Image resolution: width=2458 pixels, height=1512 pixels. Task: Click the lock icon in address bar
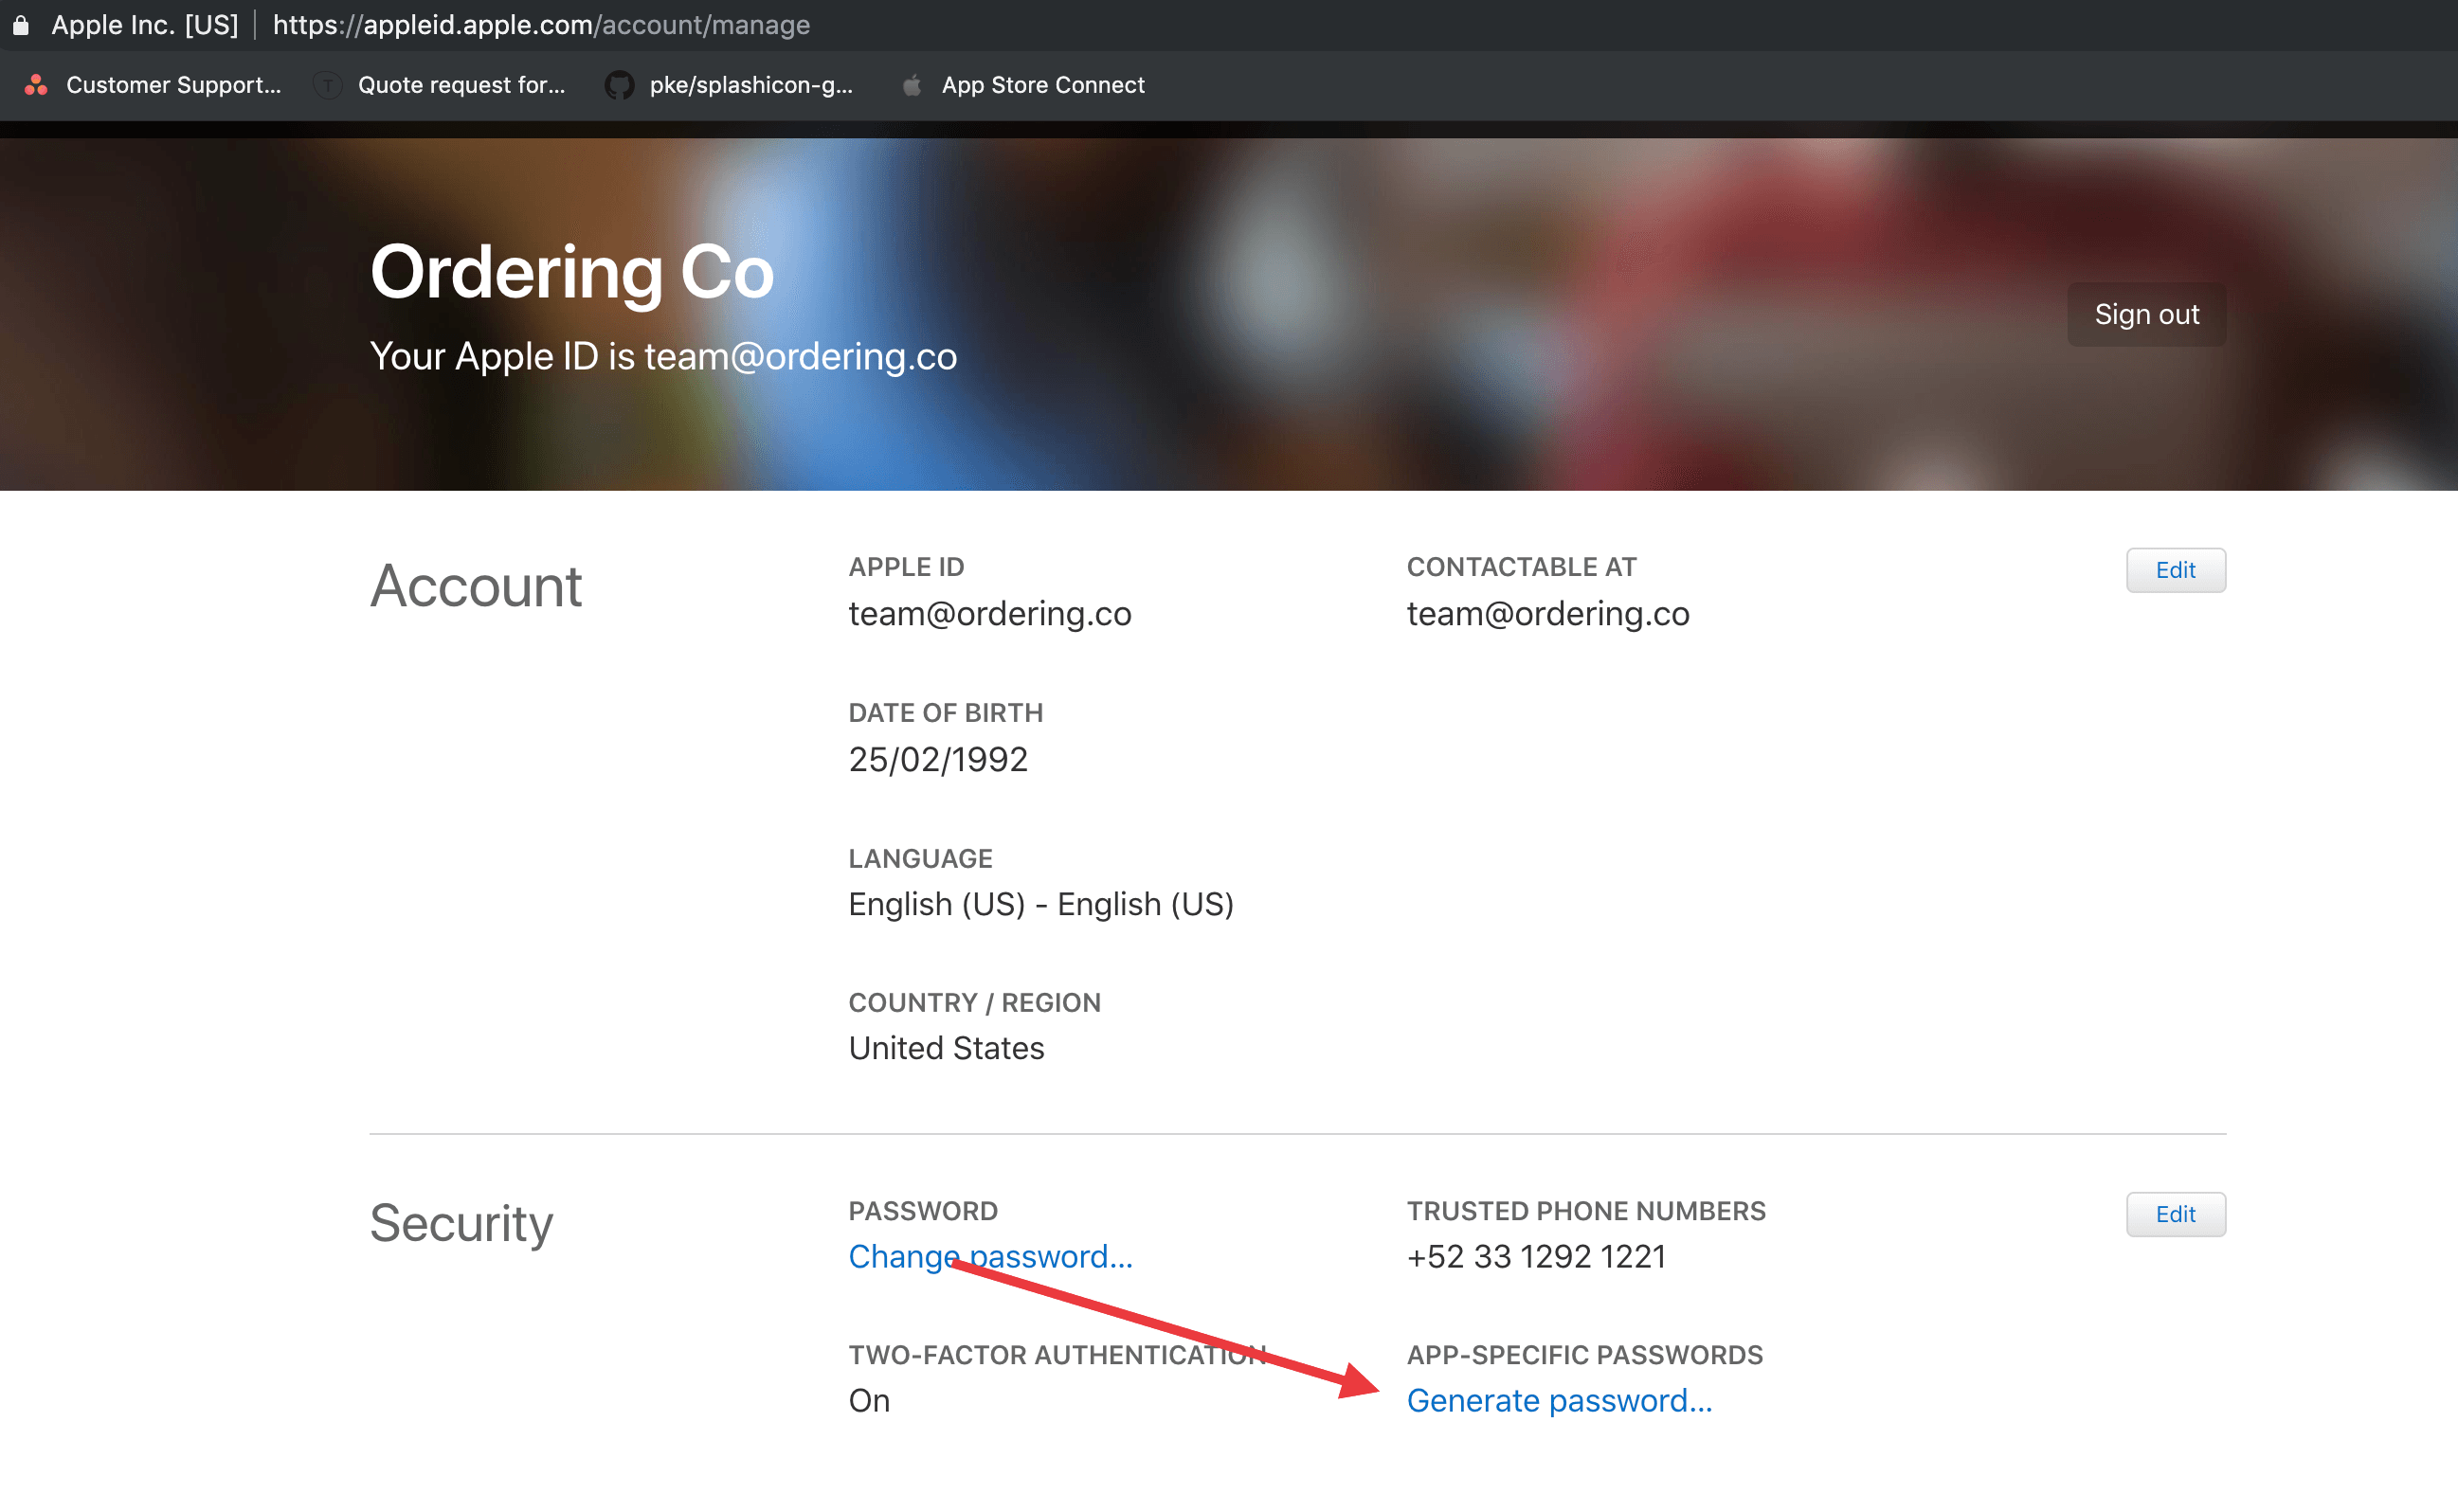(21, 25)
